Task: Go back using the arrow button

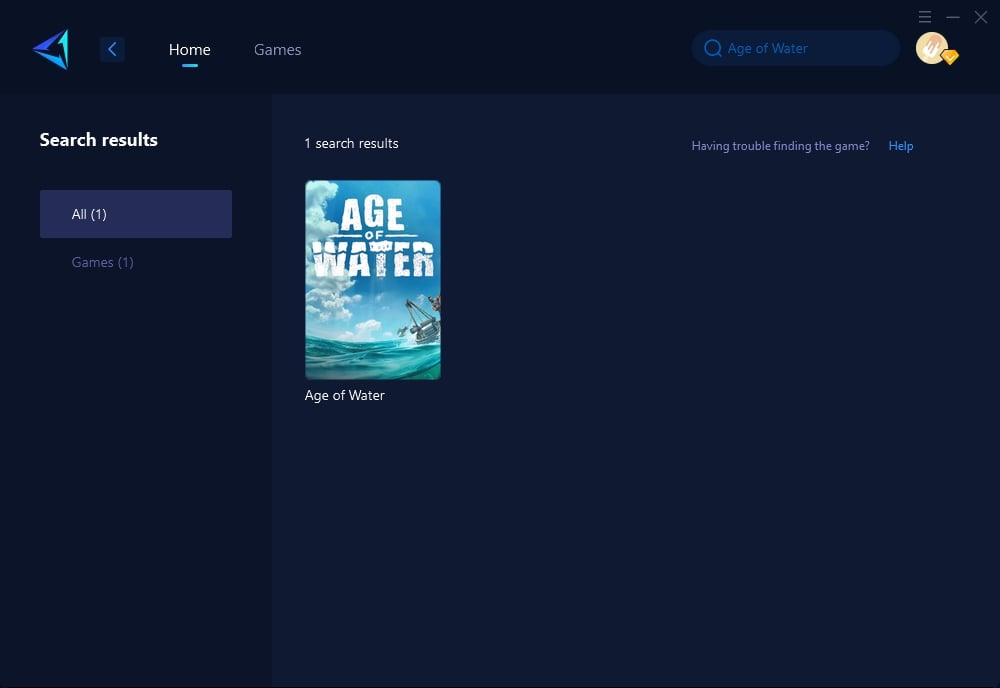Action: tap(112, 49)
